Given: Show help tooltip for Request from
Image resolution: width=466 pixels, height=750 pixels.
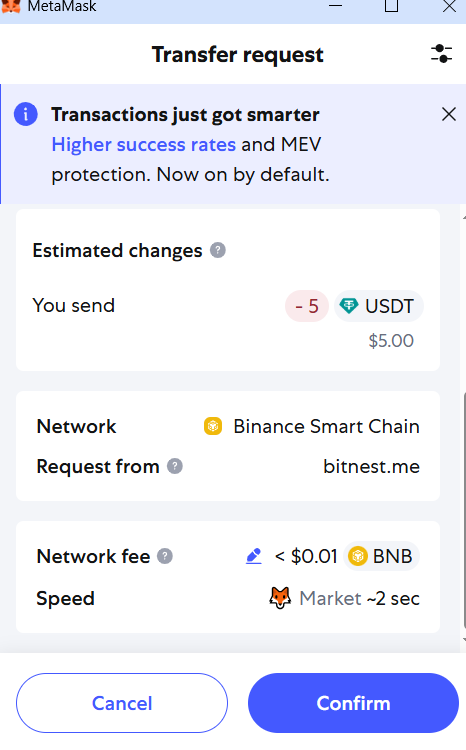Looking at the screenshot, I should [x=175, y=466].
